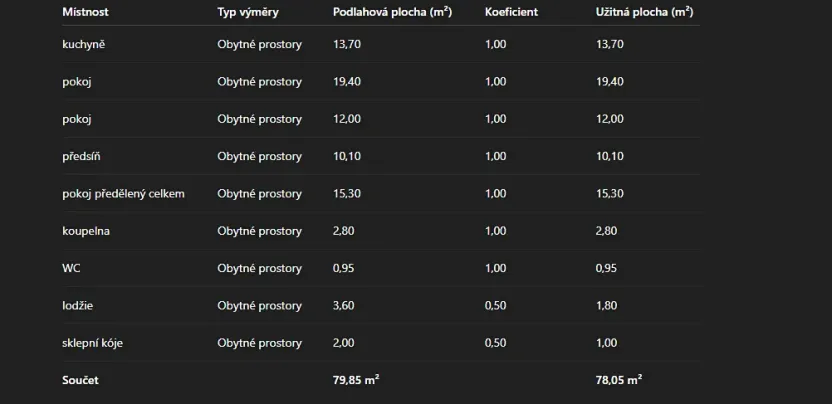Select the "WC" row label
Viewport: 832px width, 404px height.
click(71, 268)
